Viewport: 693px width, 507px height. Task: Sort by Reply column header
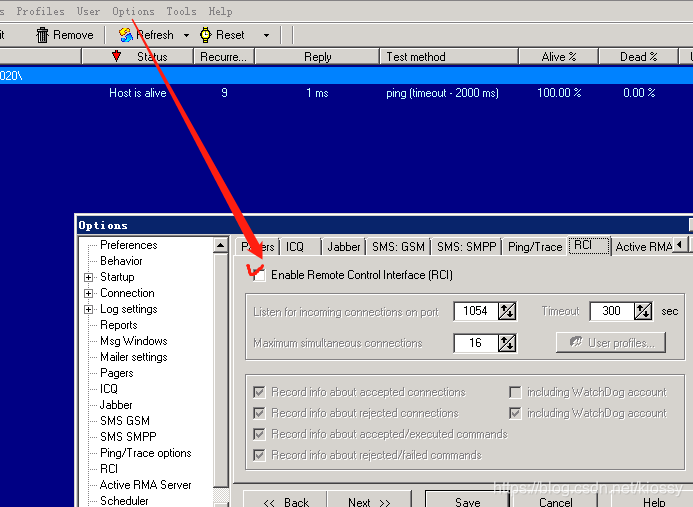pos(317,57)
